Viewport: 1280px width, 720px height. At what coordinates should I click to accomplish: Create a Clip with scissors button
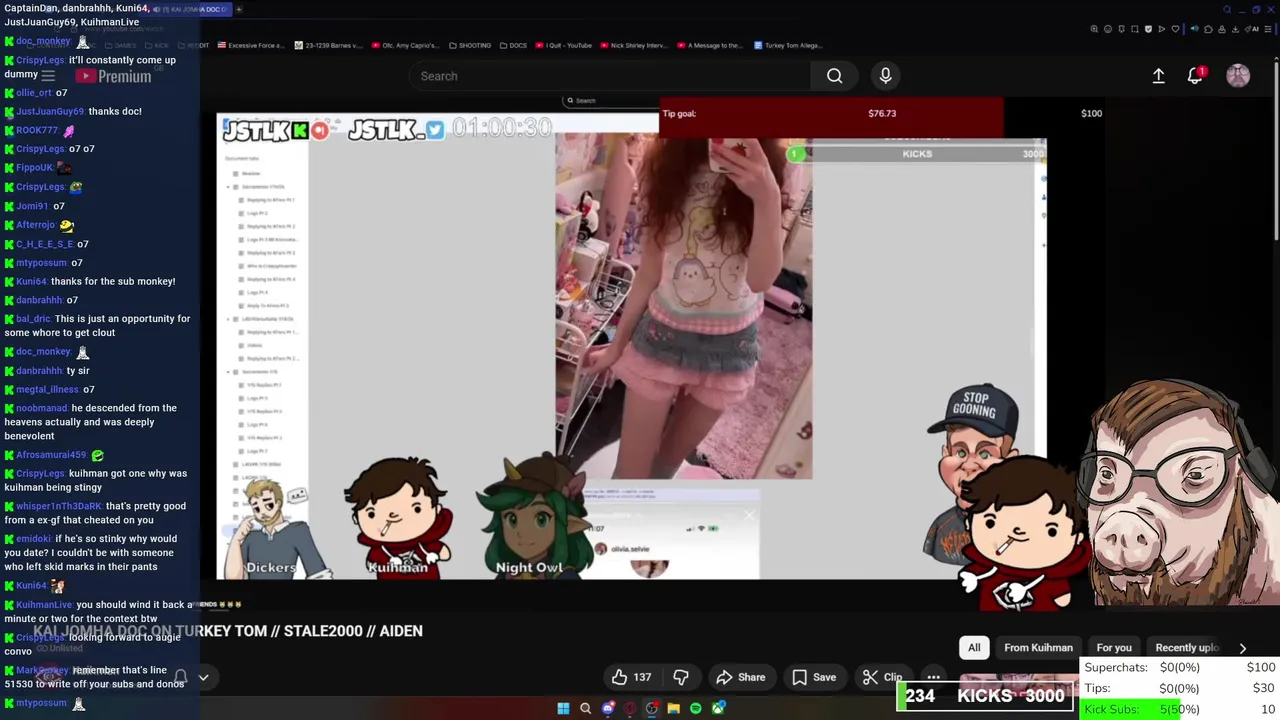(882, 677)
